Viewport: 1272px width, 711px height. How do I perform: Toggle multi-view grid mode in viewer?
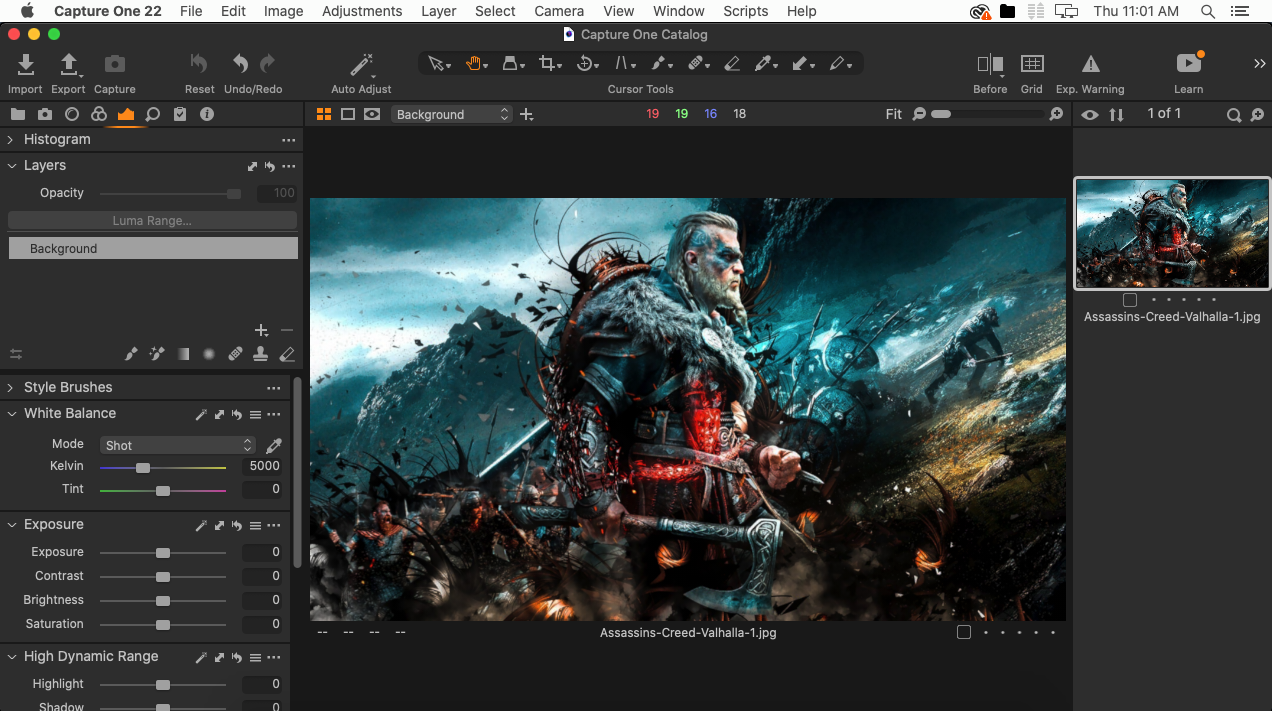324,114
